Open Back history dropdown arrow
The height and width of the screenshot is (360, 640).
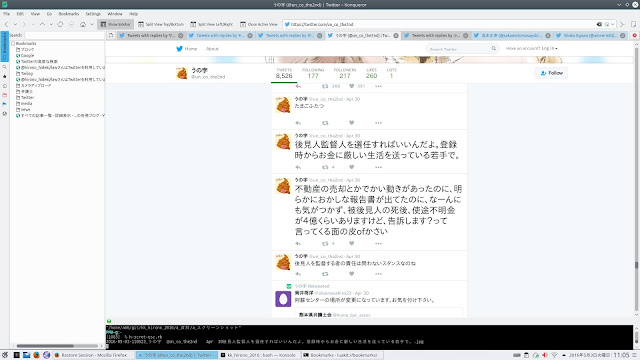[x=15, y=24]
